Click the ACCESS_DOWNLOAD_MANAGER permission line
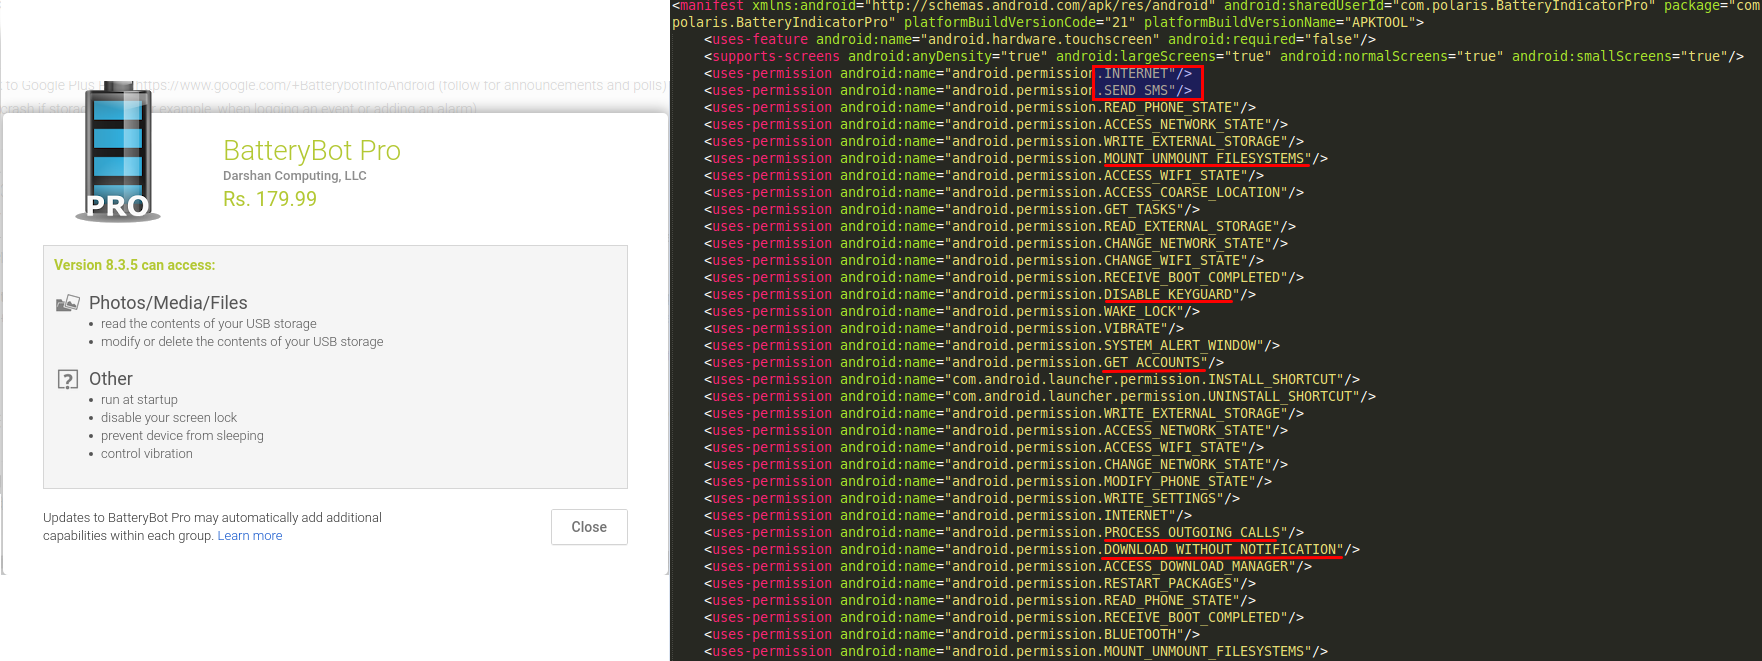1762x661 pixels. [x=1008, y=567]
